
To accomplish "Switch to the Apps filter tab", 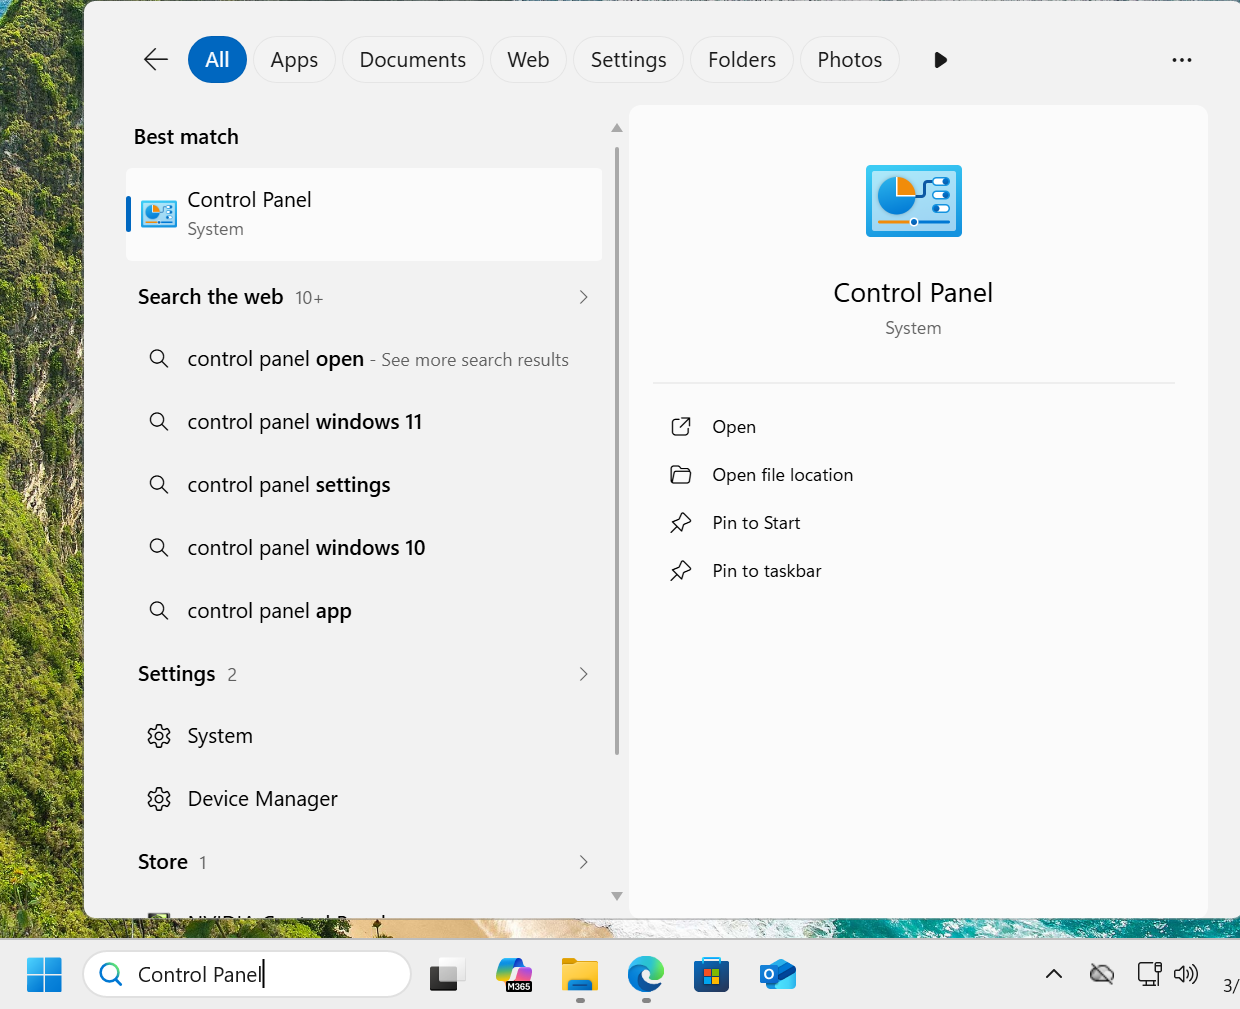I will pyautogui.click(x=294, y=60).
